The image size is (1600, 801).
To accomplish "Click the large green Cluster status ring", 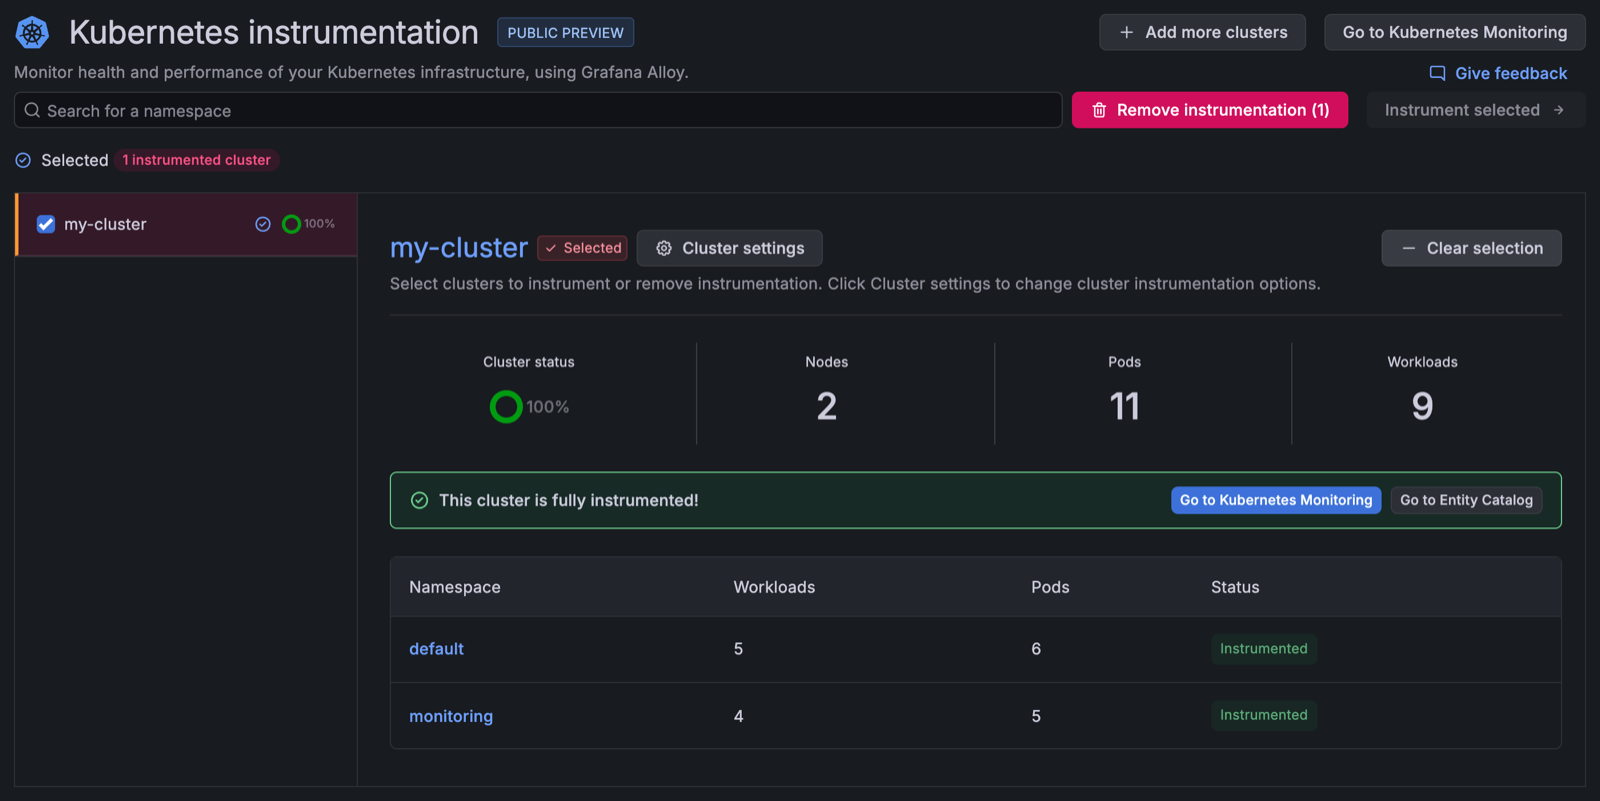I will [506, 407].
